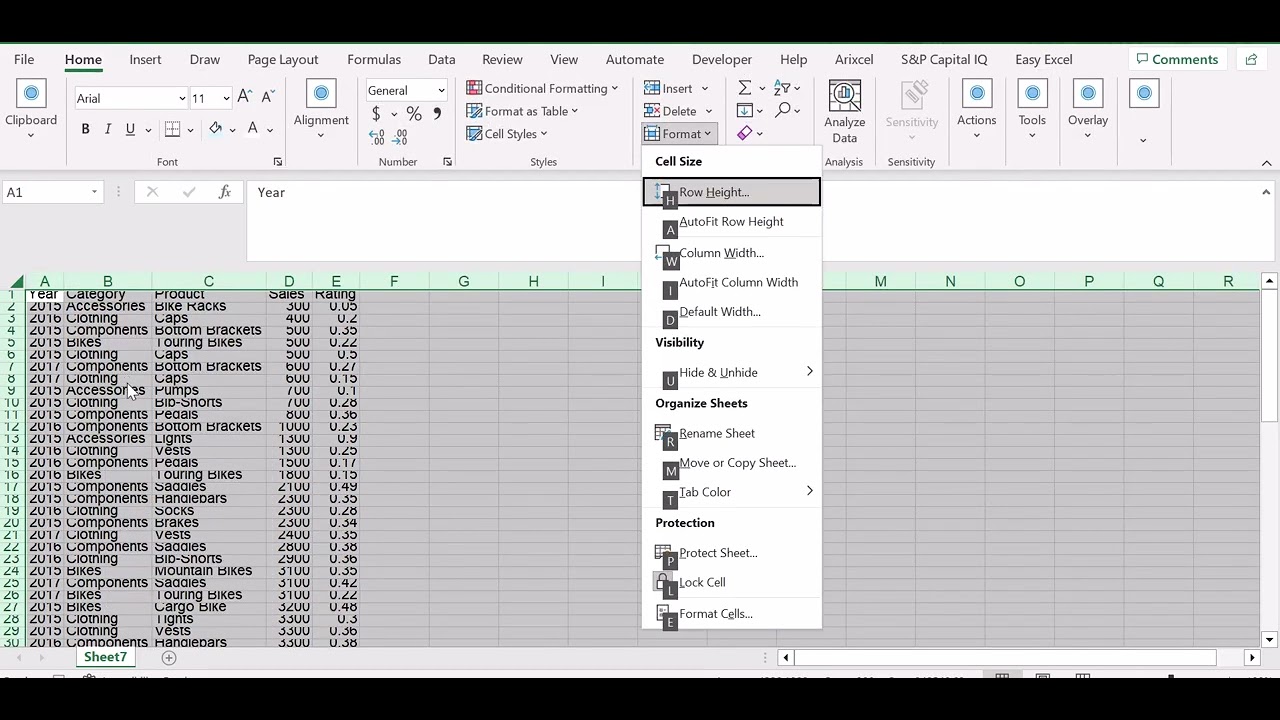Open Font dialog launcher
This screenshot has height=720, width=1280.
click(x=278, y=162)
